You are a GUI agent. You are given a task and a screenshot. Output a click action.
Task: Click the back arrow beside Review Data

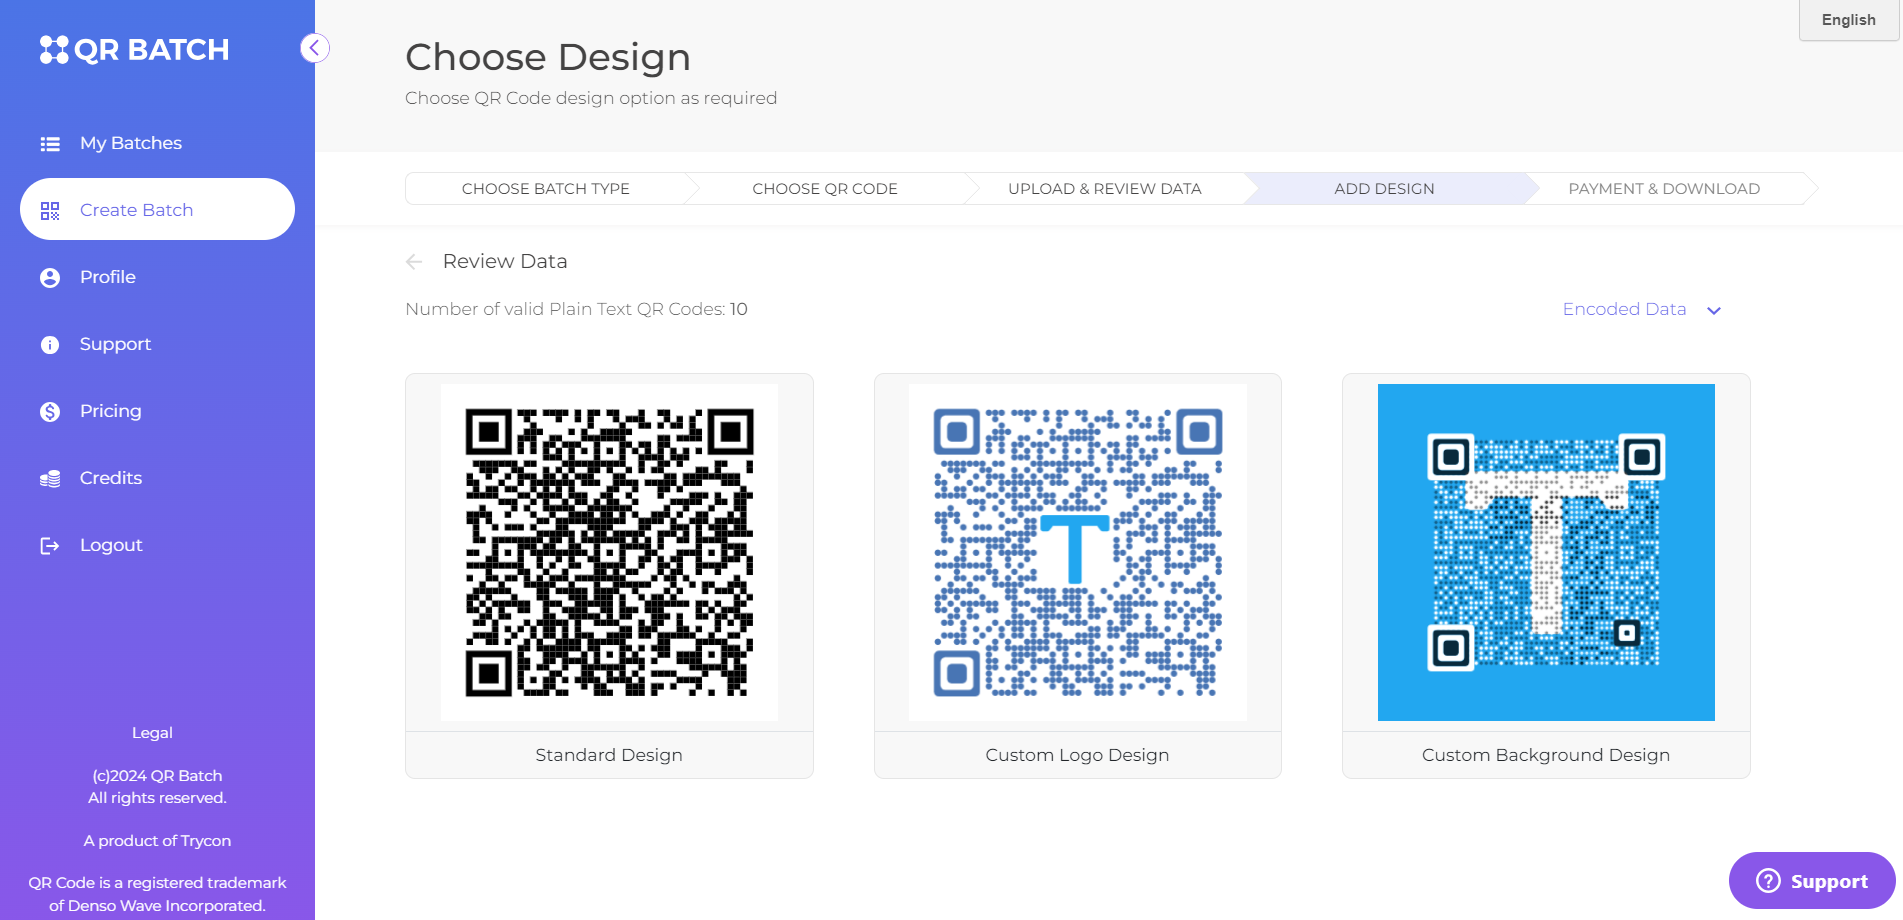point(414,261)
